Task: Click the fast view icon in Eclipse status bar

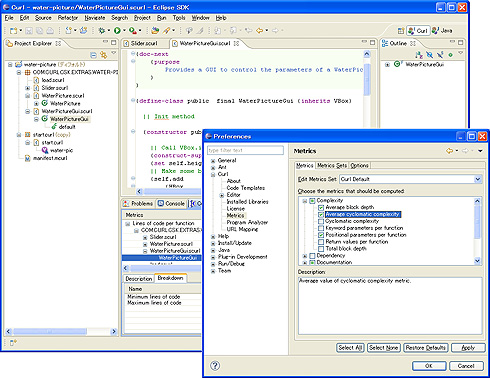Action: point(13,342)
